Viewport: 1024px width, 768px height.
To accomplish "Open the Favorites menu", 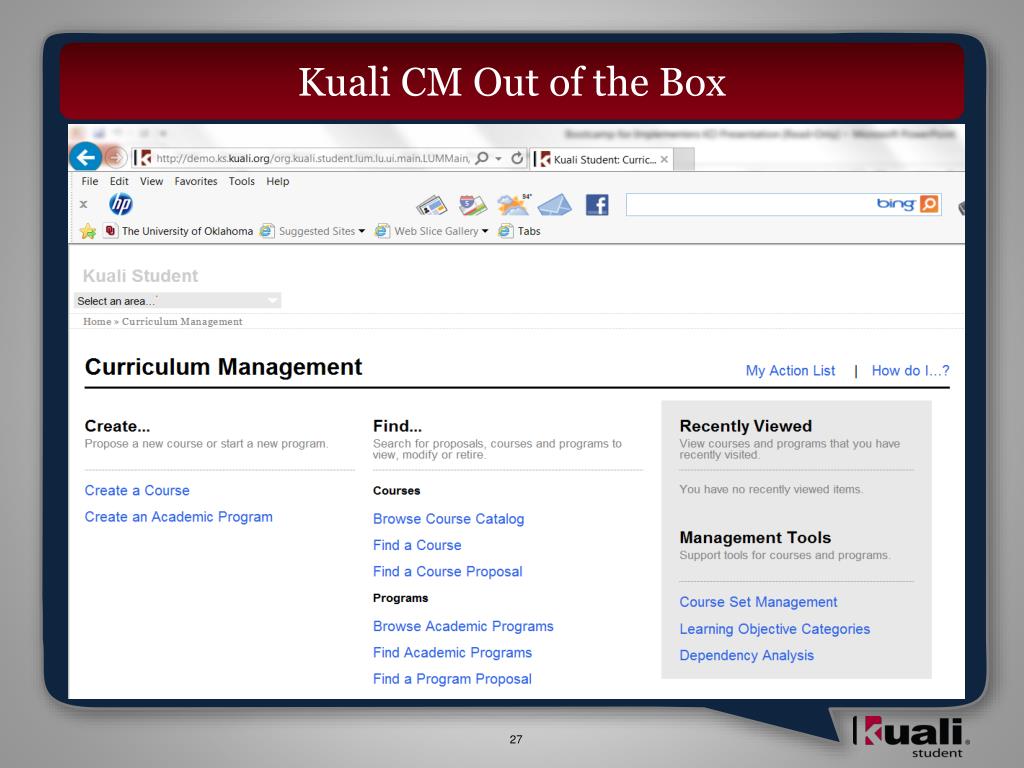I will point(196,182).
